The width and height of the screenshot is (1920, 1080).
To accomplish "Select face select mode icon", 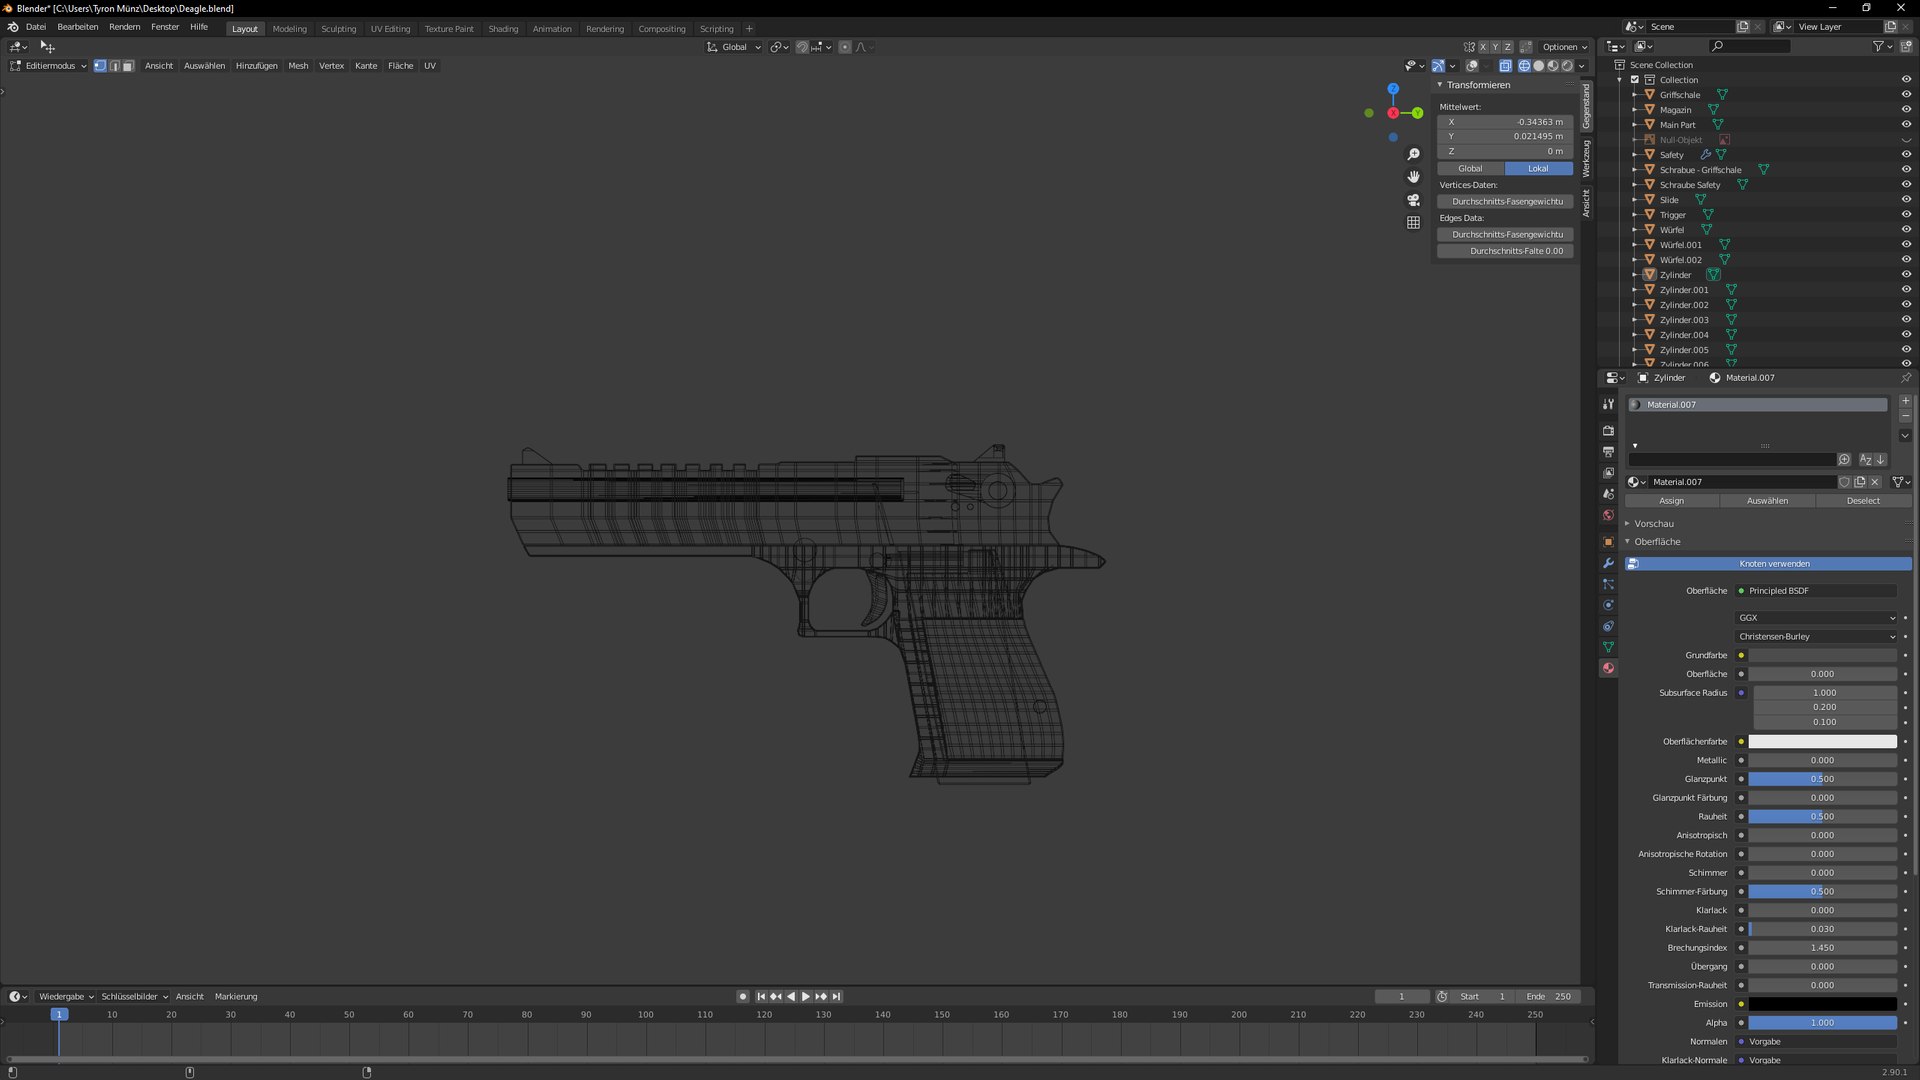I will coord(128,66).
